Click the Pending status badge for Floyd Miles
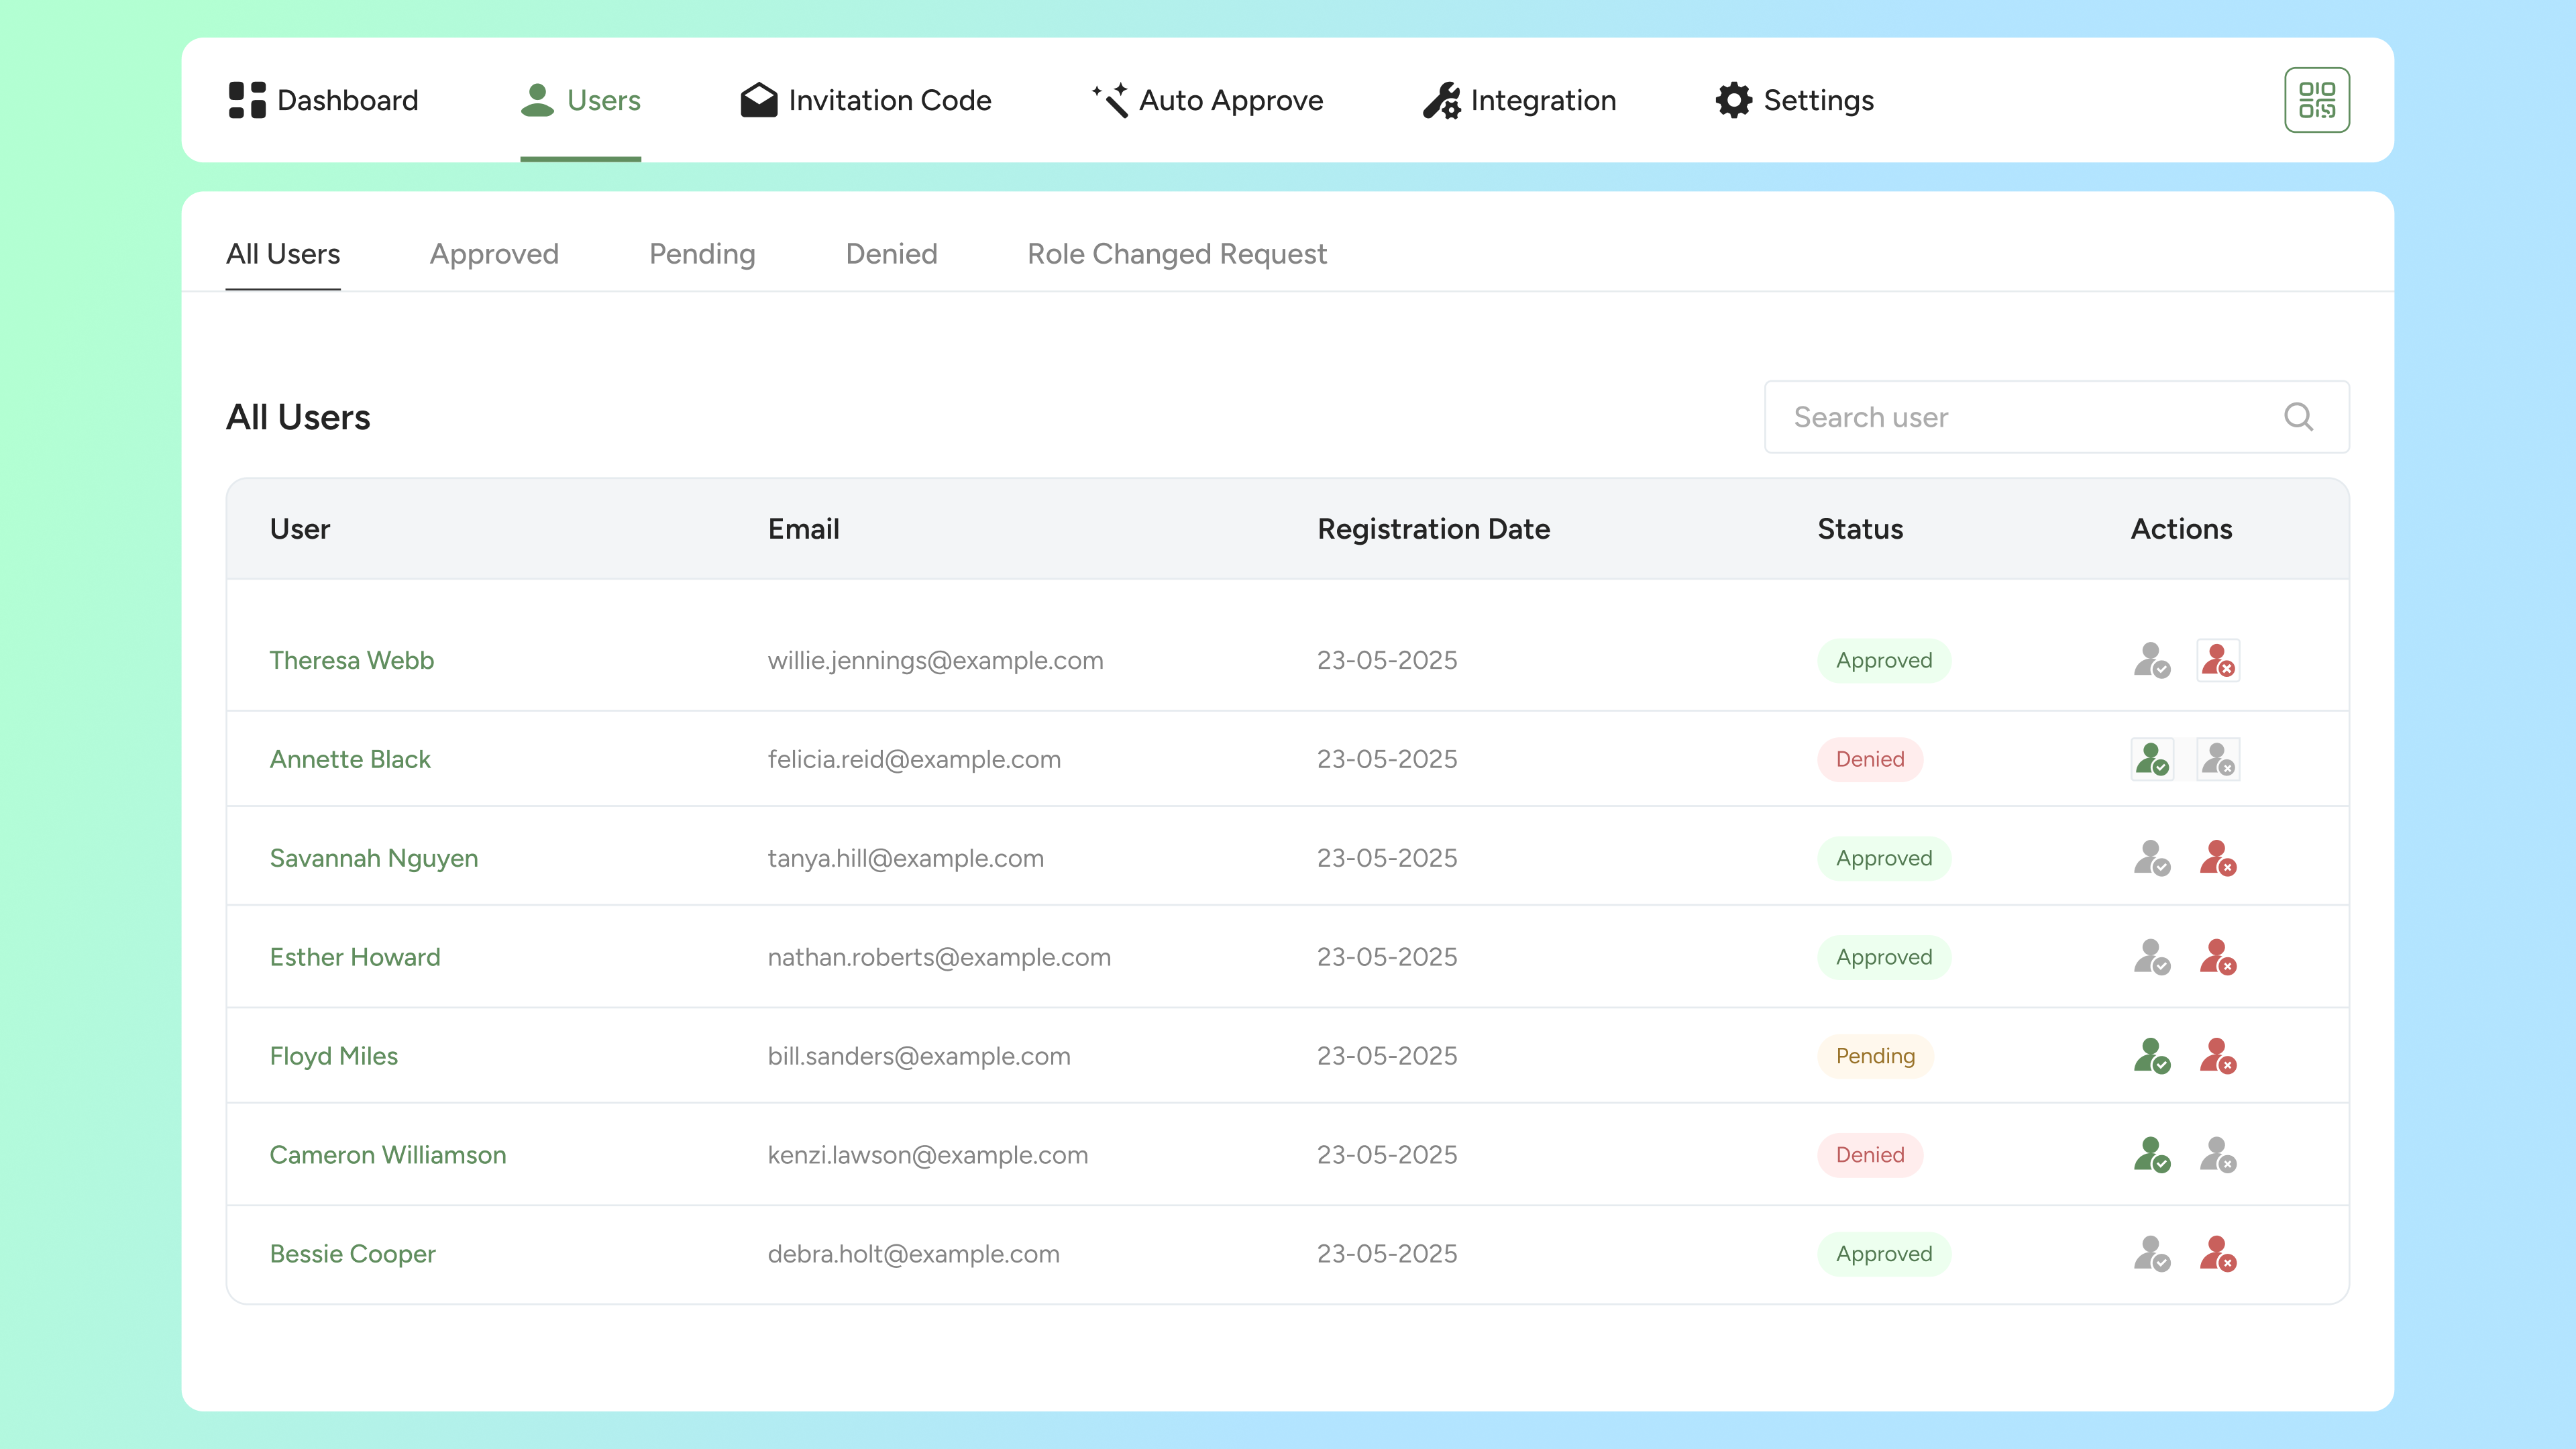Screen dimensions: 2576x1449 tap(1875, 1056)
